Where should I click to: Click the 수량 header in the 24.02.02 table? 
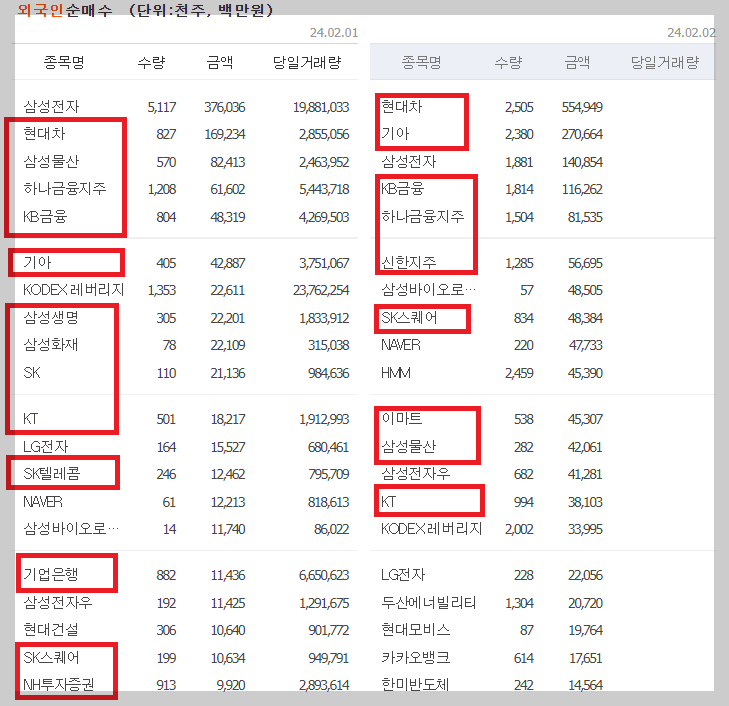(509, 62)
